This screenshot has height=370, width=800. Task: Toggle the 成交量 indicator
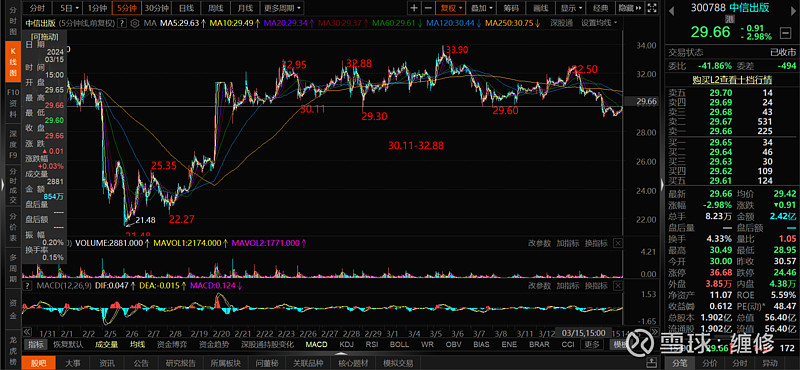point(106,344)
